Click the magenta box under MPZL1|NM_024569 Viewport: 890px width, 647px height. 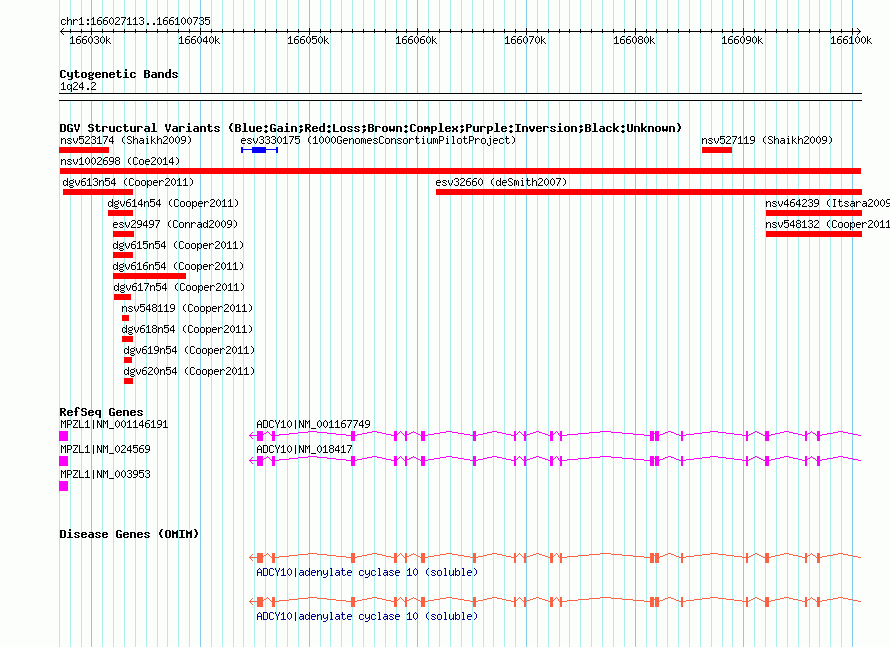(x=64, y=461)
